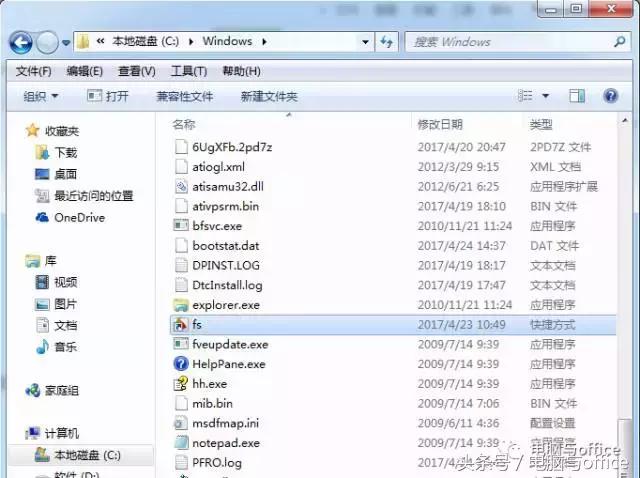Click 本地磁盘 (C:) breadcrumb in address bar
Image resolution: width=640 pixels, height=478 pixels.
click(145, 41)
